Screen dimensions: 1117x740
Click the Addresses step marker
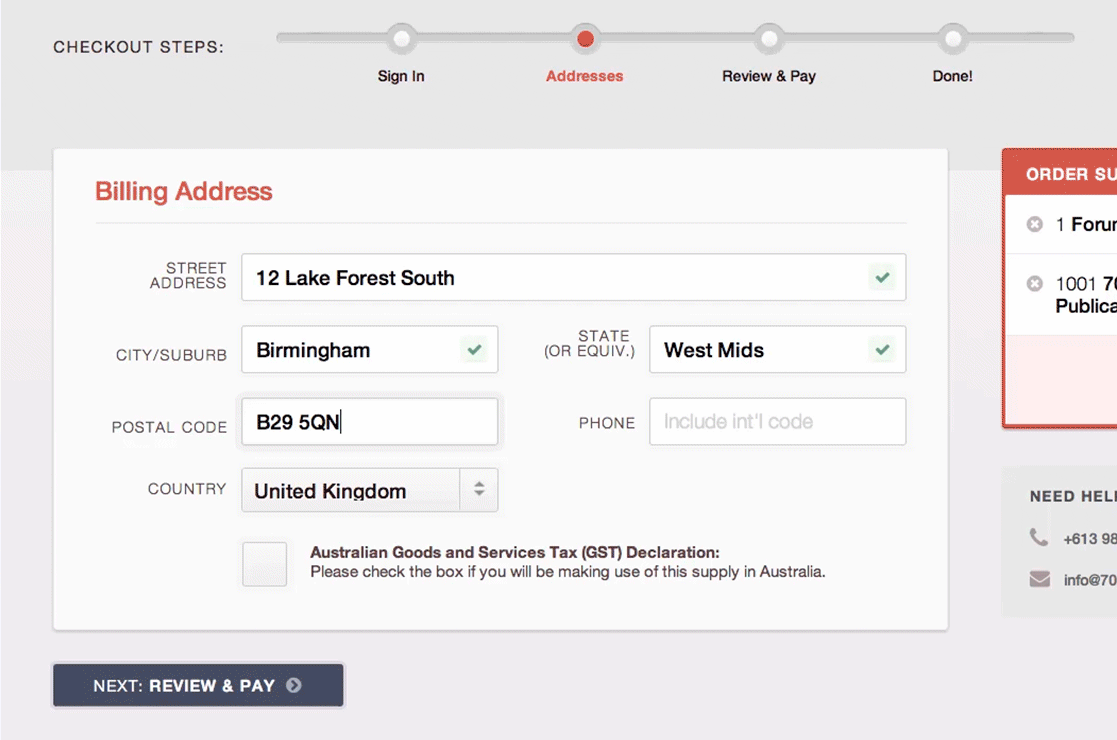[x=585, y=40]
